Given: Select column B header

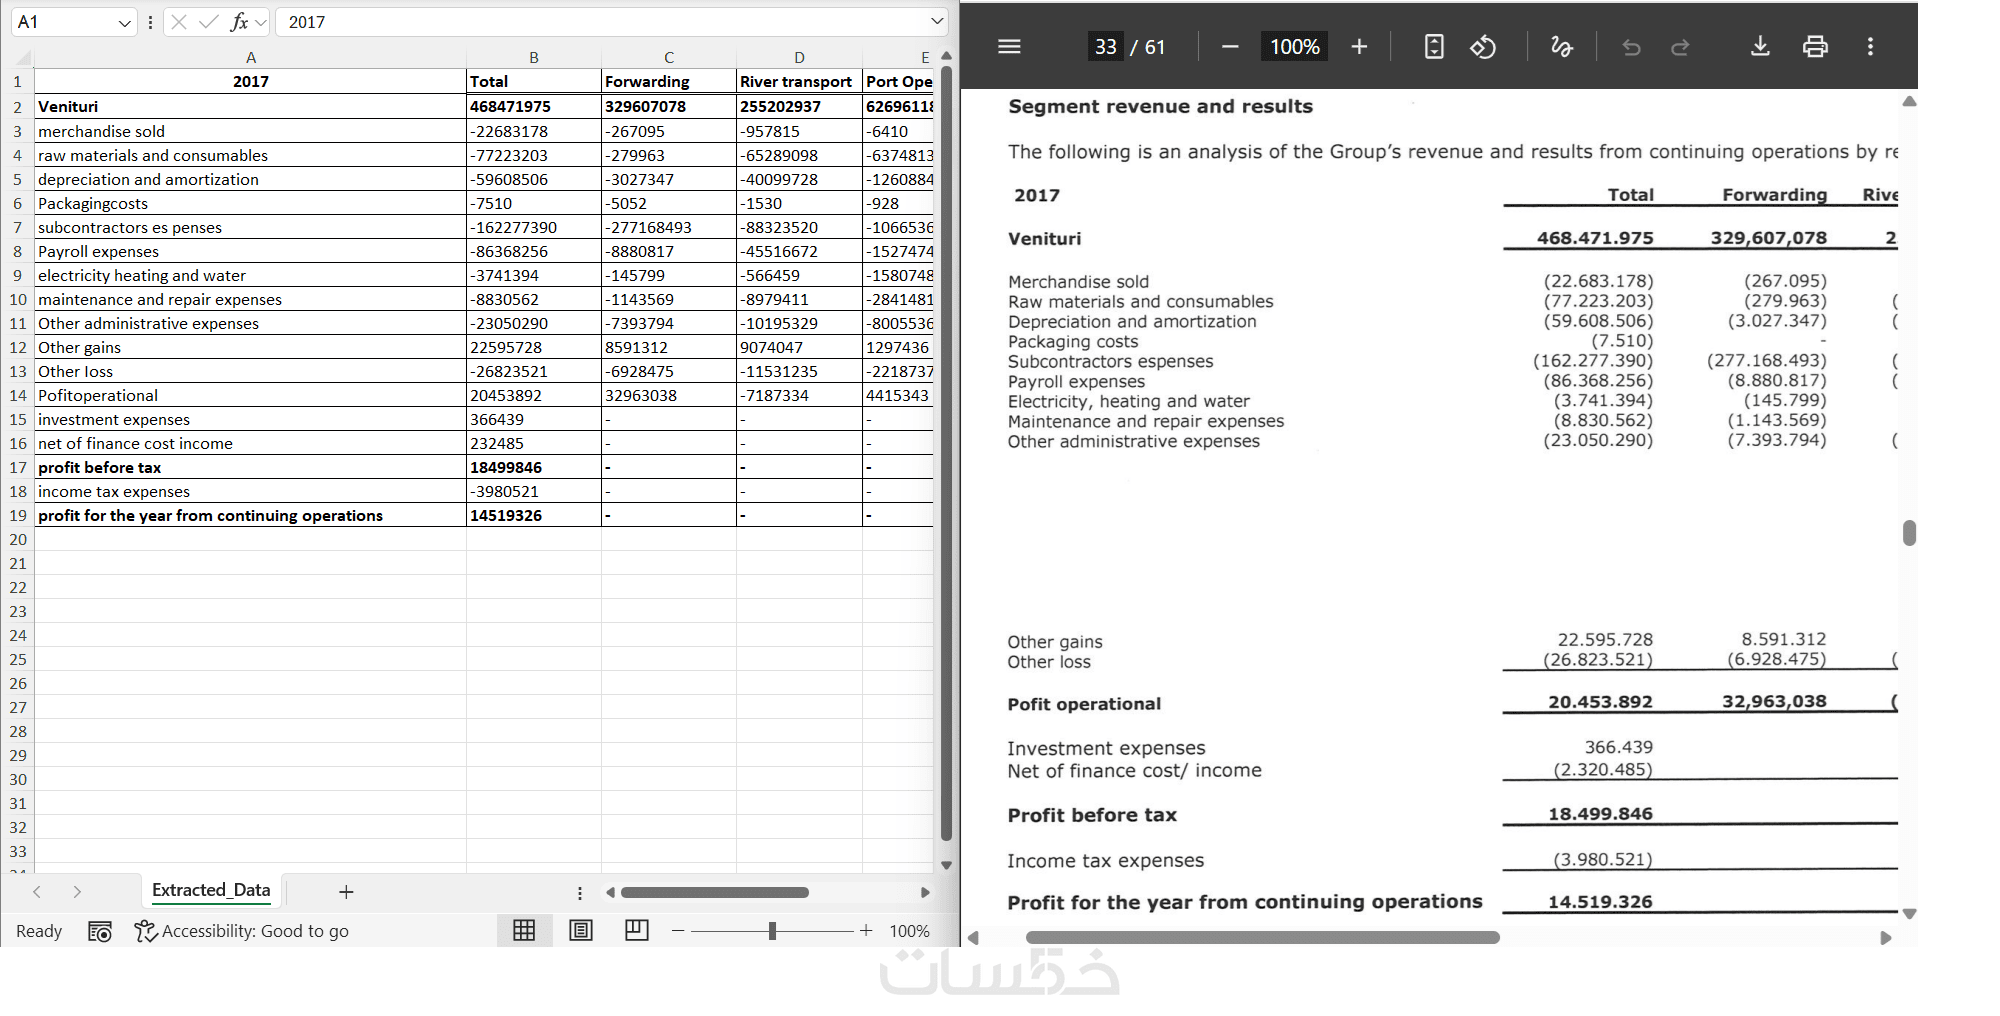Looking at the screenshot, I should (x=534, y=57).
